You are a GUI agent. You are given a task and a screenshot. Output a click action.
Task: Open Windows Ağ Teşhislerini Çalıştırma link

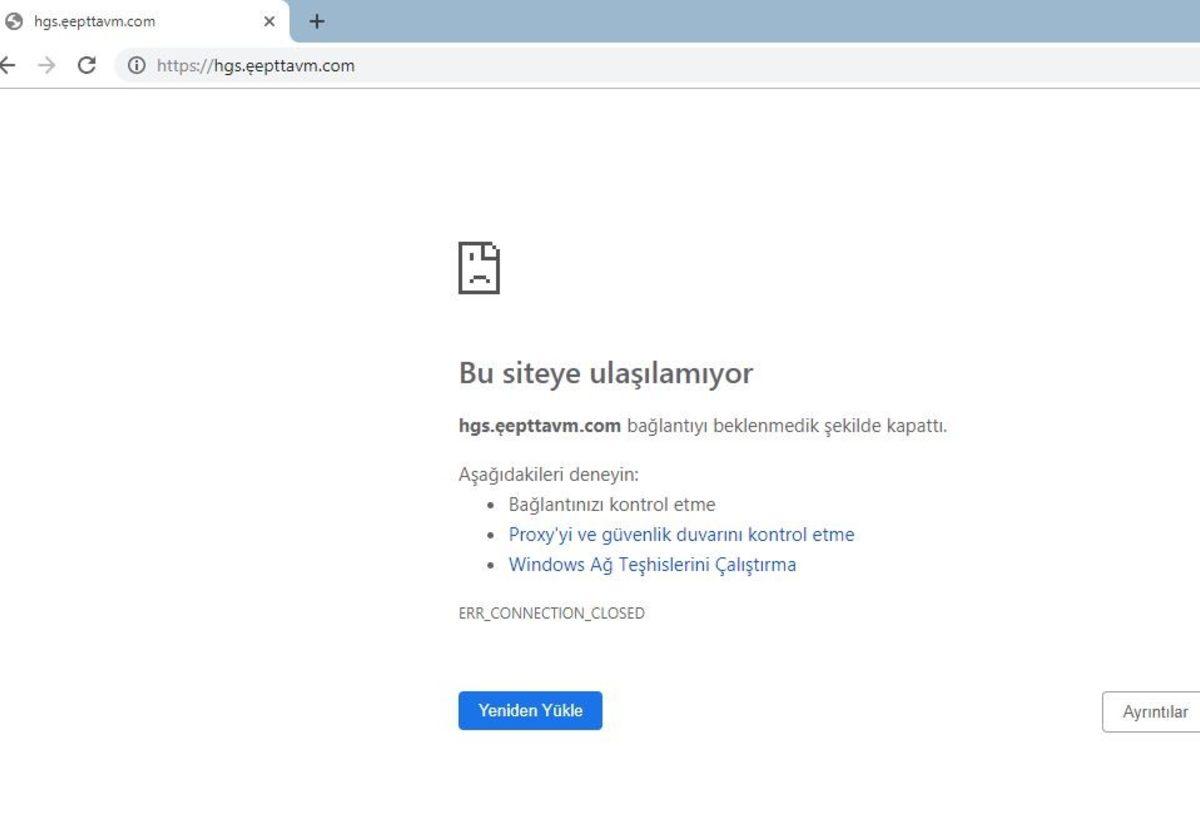[652, 565]
